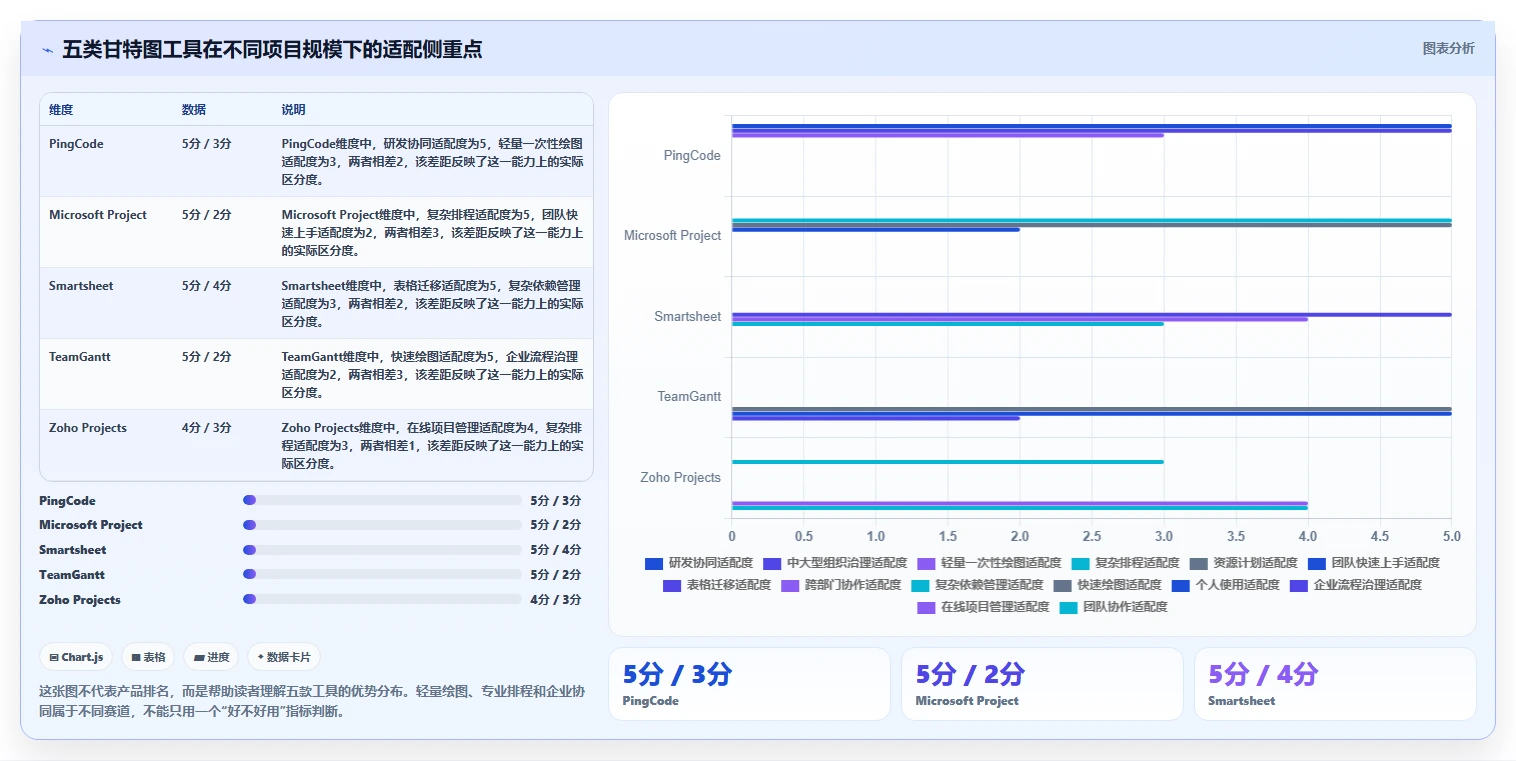1516x761 pixels.
Task: Click the 数据卡片 chip
Action: point(284,657)
